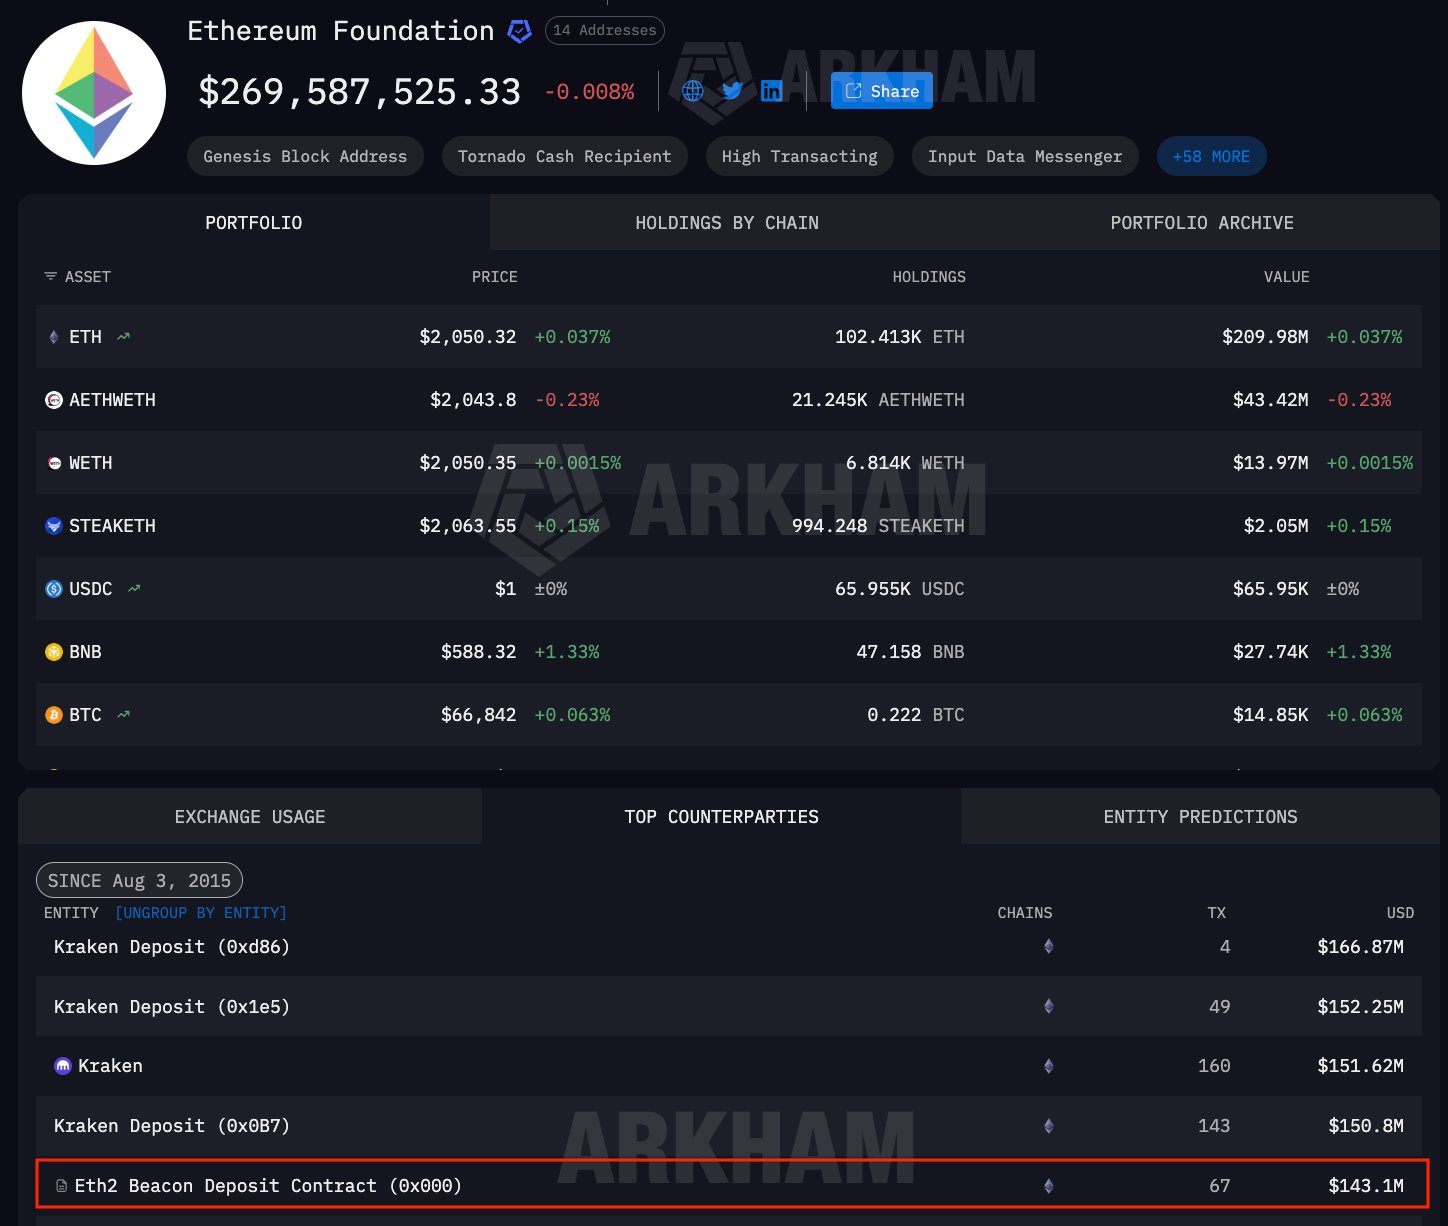
Task: Click the Share button
Action: point(880,91)
